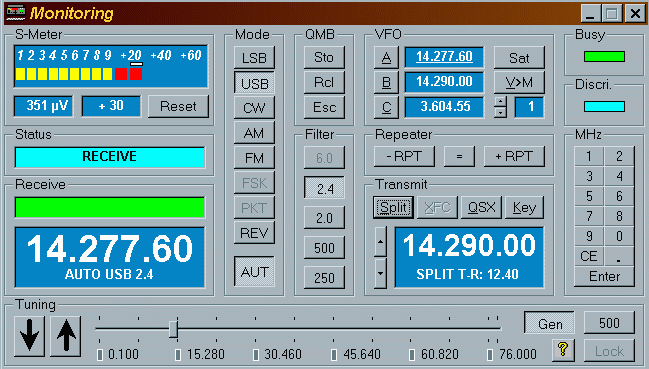Set minus repeater shift with -RPT
Screen dimensions: 649x369
[404, 156]
